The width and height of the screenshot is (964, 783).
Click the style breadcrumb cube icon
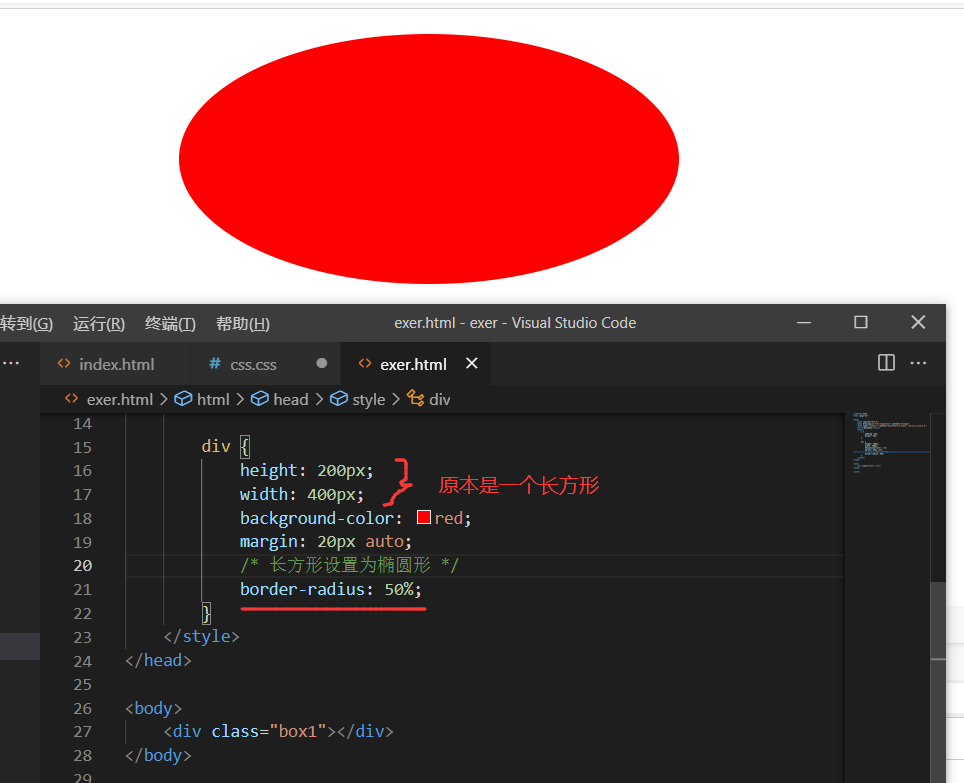(339, 399)
